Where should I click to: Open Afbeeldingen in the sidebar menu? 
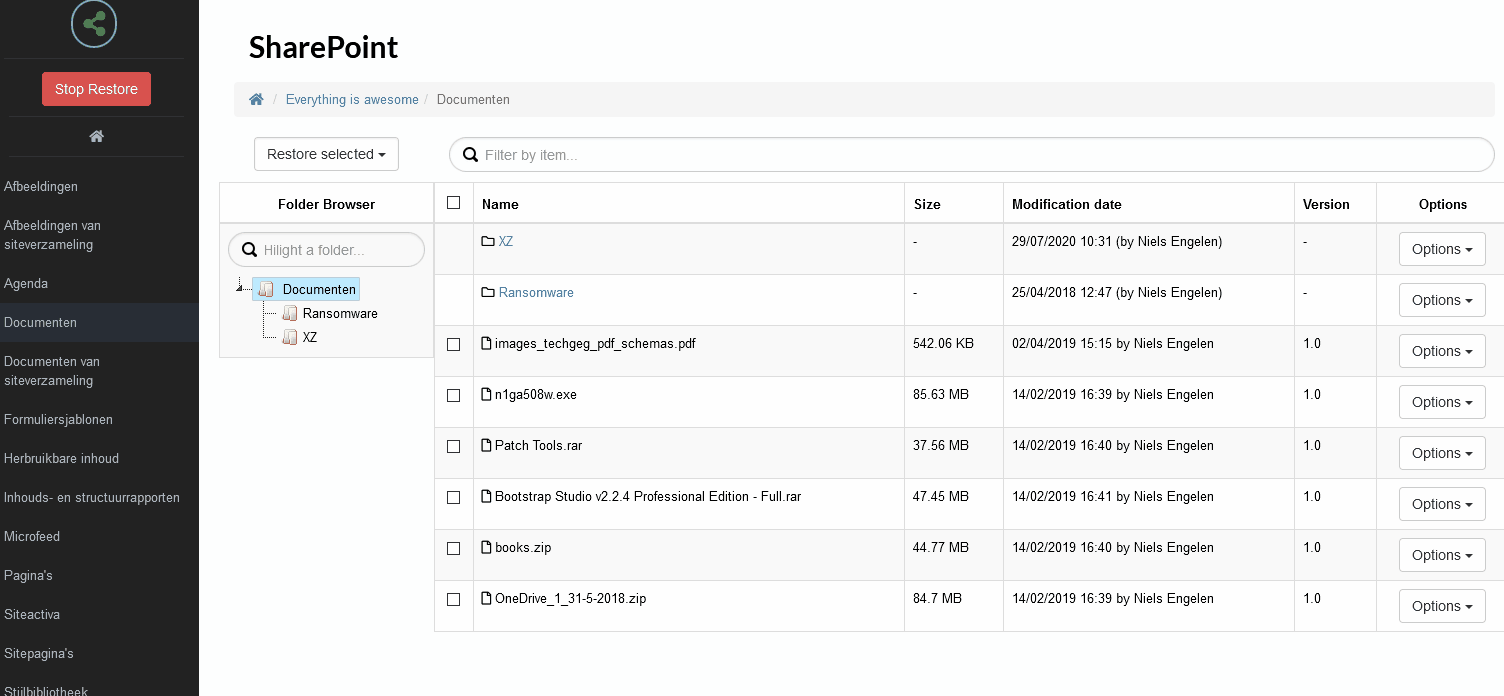click(x=41, y=186)
